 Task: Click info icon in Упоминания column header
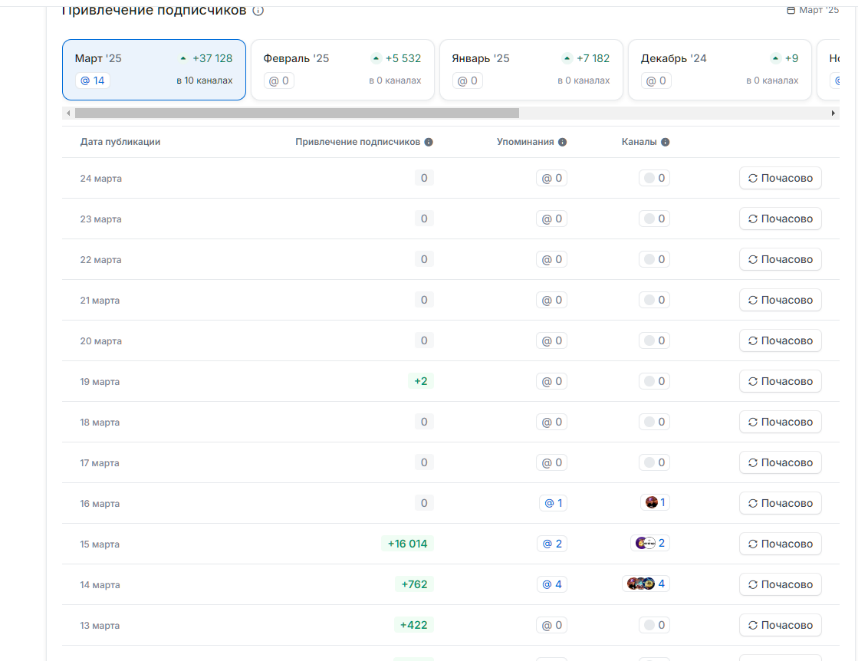562,142
